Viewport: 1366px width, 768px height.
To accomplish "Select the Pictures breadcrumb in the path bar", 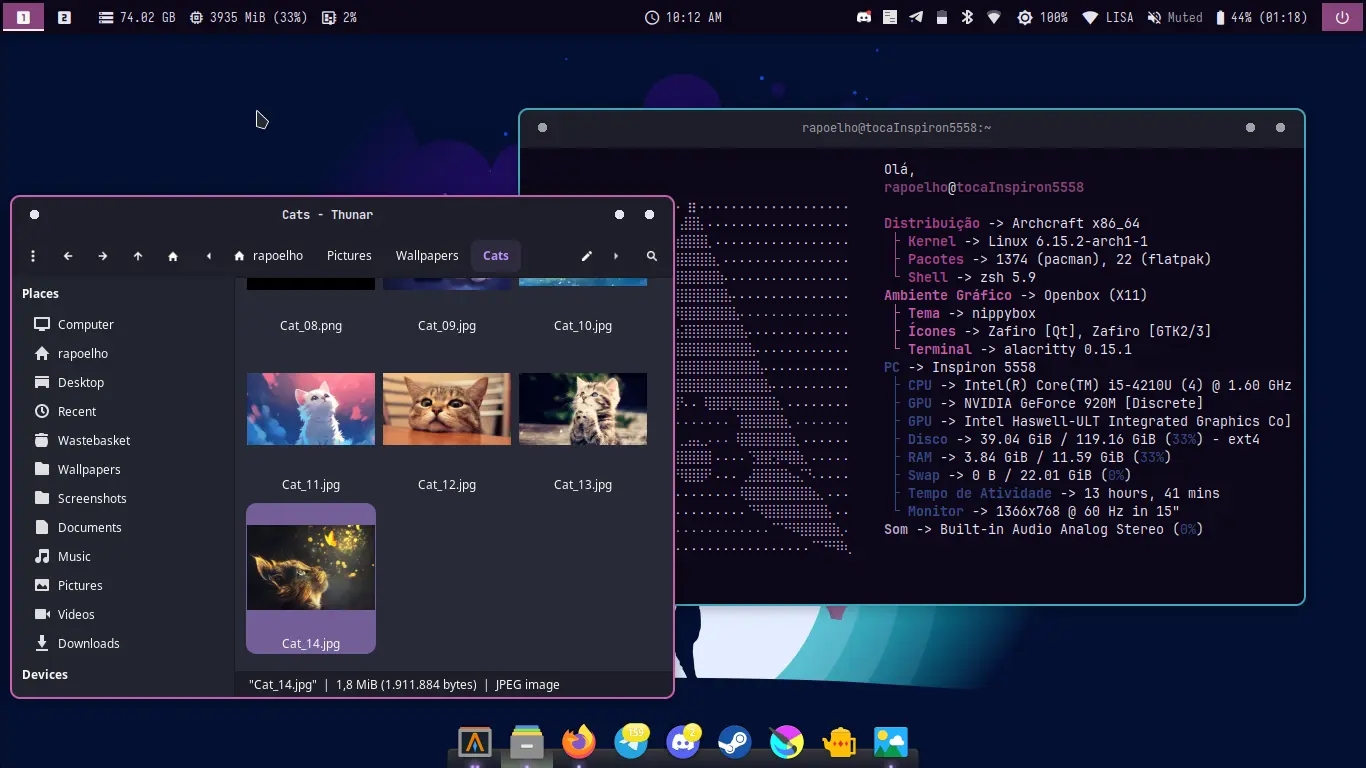I will coord(349,256).
